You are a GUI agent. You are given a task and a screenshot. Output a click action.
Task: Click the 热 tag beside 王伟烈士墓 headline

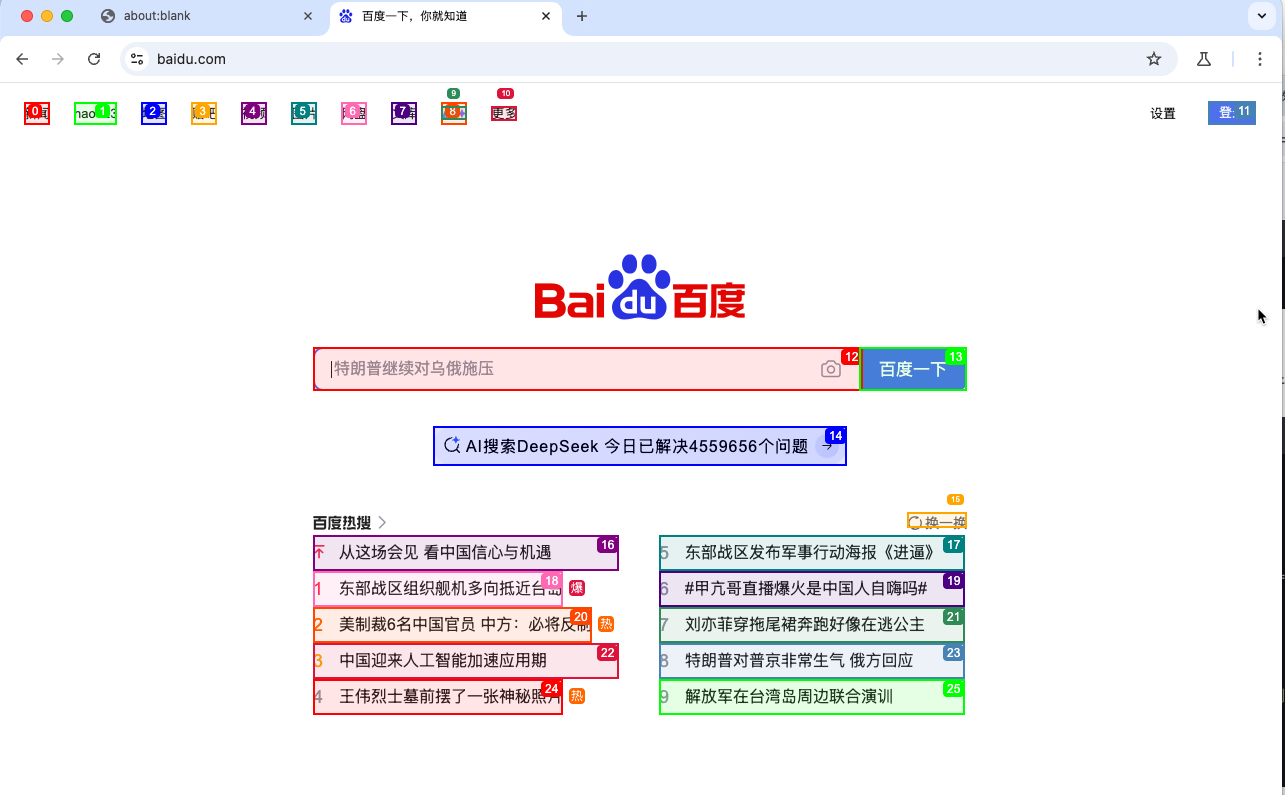(x=577, y=696)
